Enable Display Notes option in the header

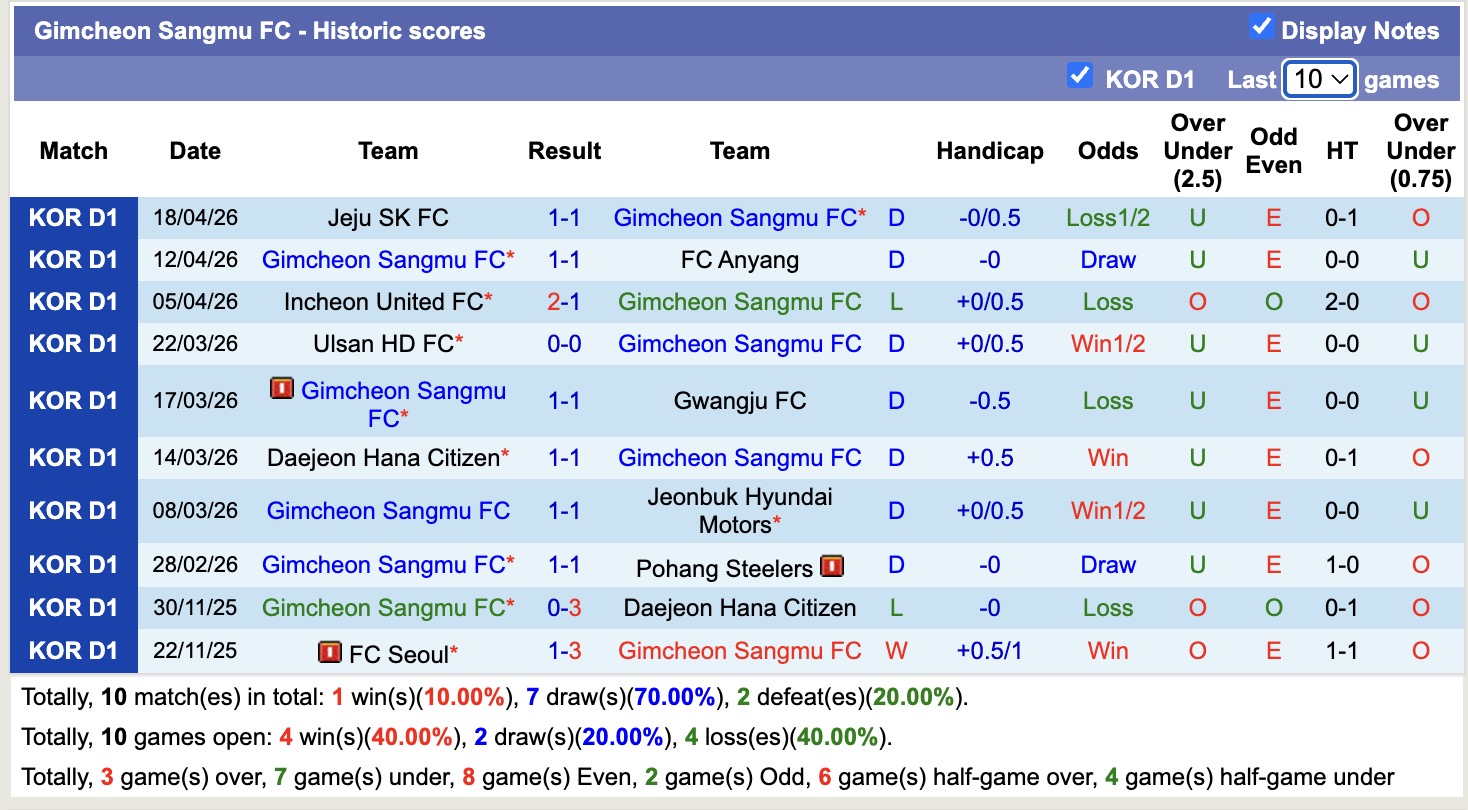pos(1261,30)
